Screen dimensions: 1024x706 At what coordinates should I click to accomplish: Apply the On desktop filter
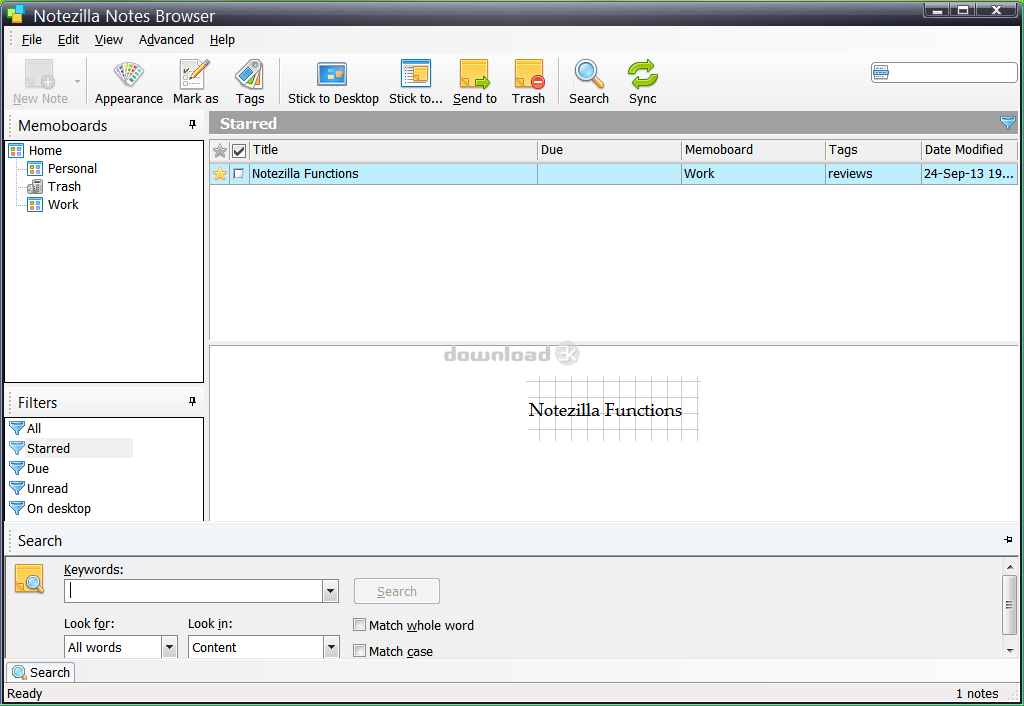58,509
